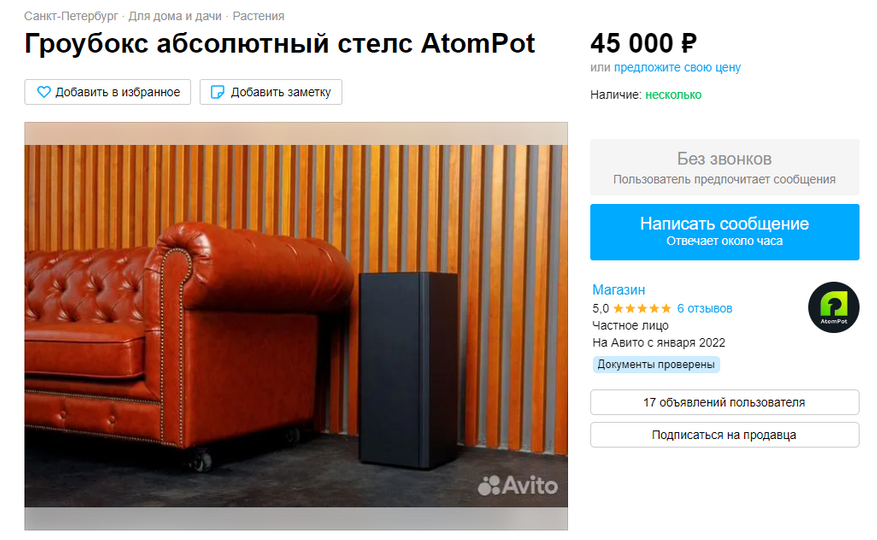Open Для дома и дачи breadcrumb
This screenshot has width=877, height=540.
coord(175,16)
